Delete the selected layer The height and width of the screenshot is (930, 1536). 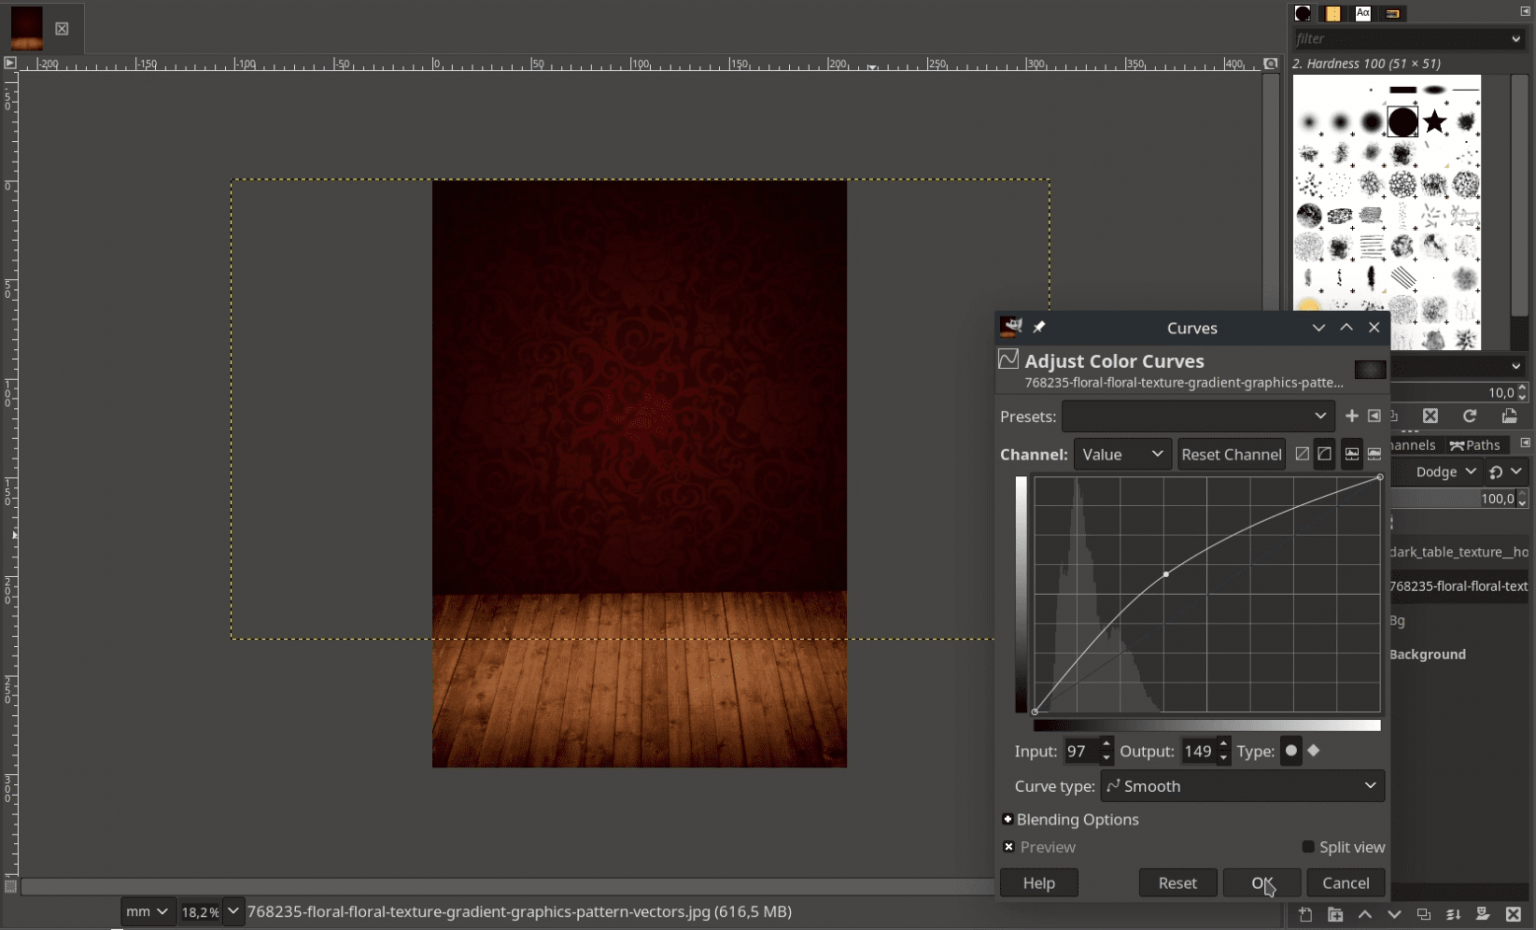(x=1512, y=915)
